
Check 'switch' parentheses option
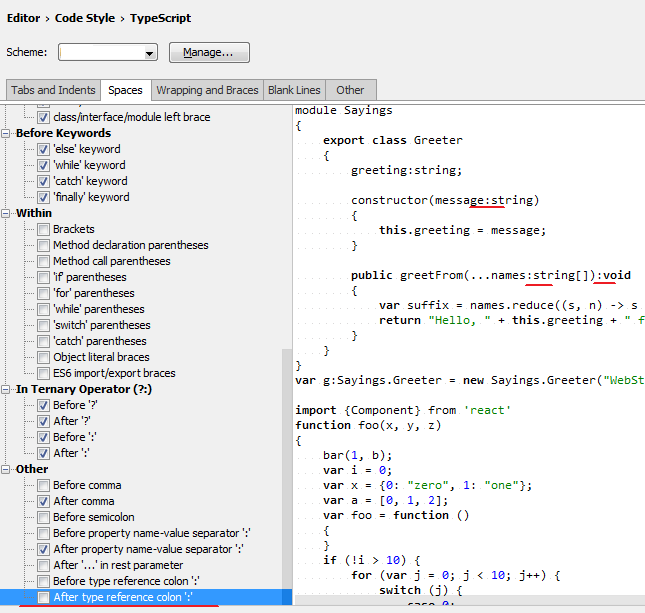click(x=43, y=325)
